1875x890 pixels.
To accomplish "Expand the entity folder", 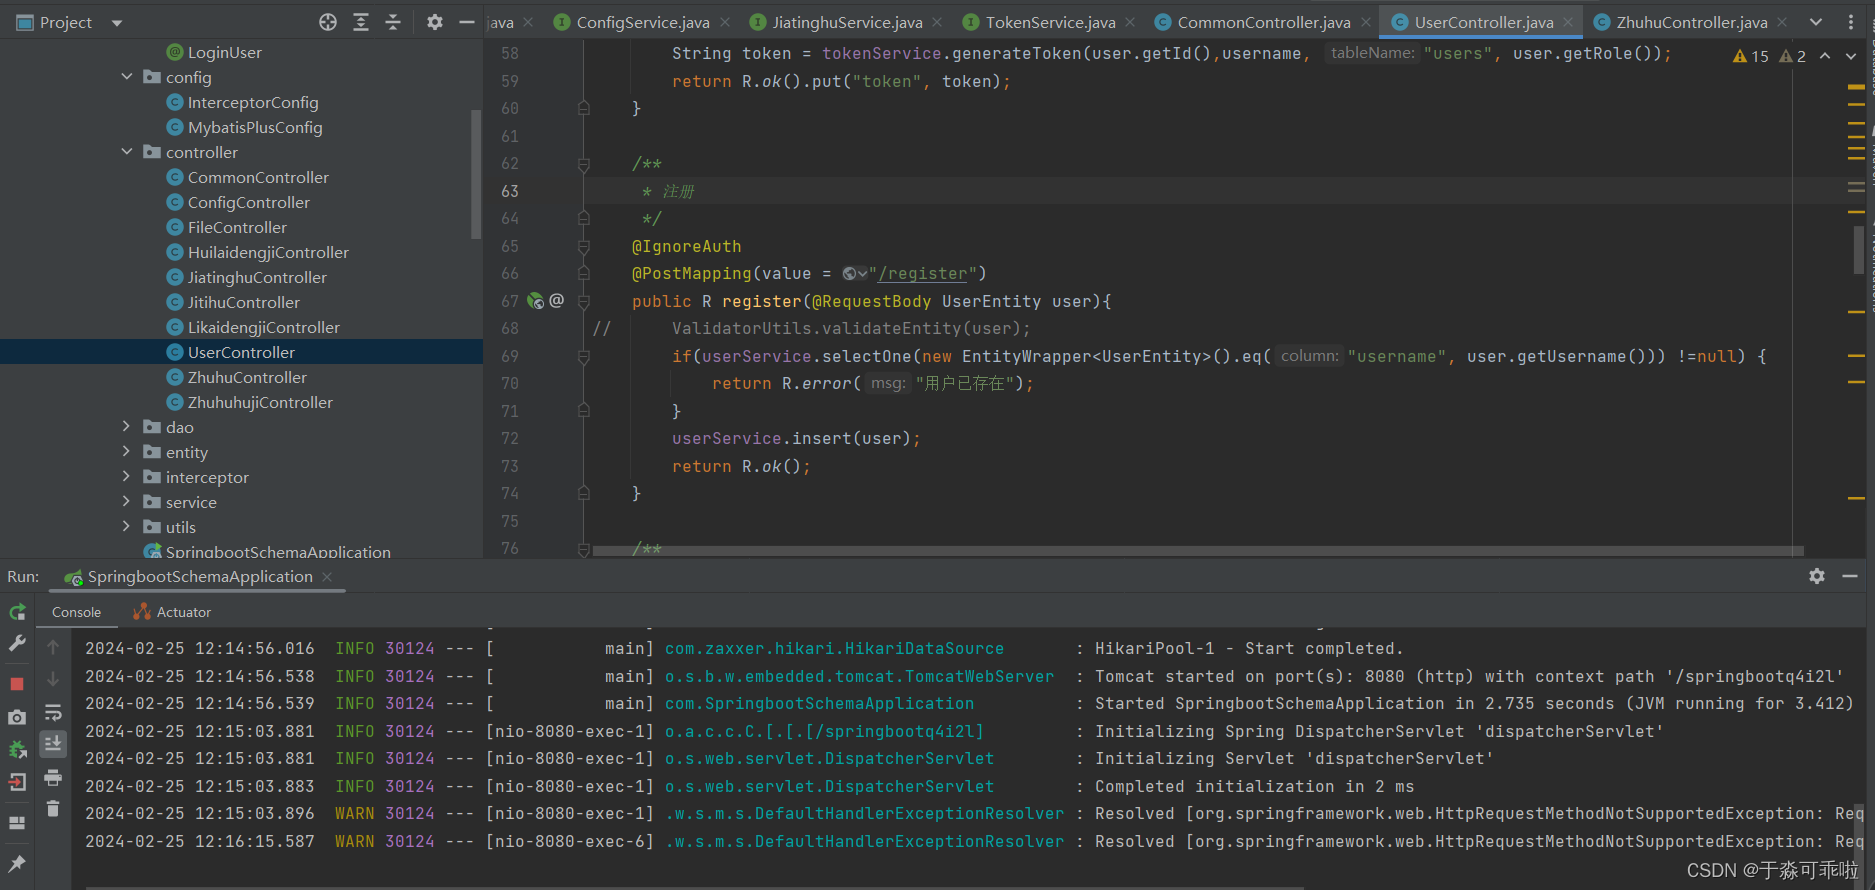I will 127,452.
